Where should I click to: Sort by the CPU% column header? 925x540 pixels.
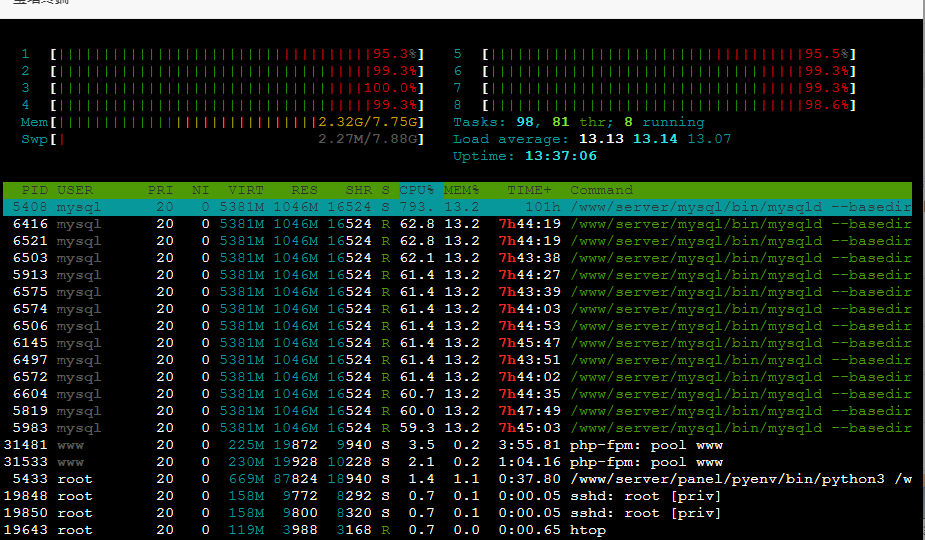tap(416, 190)
